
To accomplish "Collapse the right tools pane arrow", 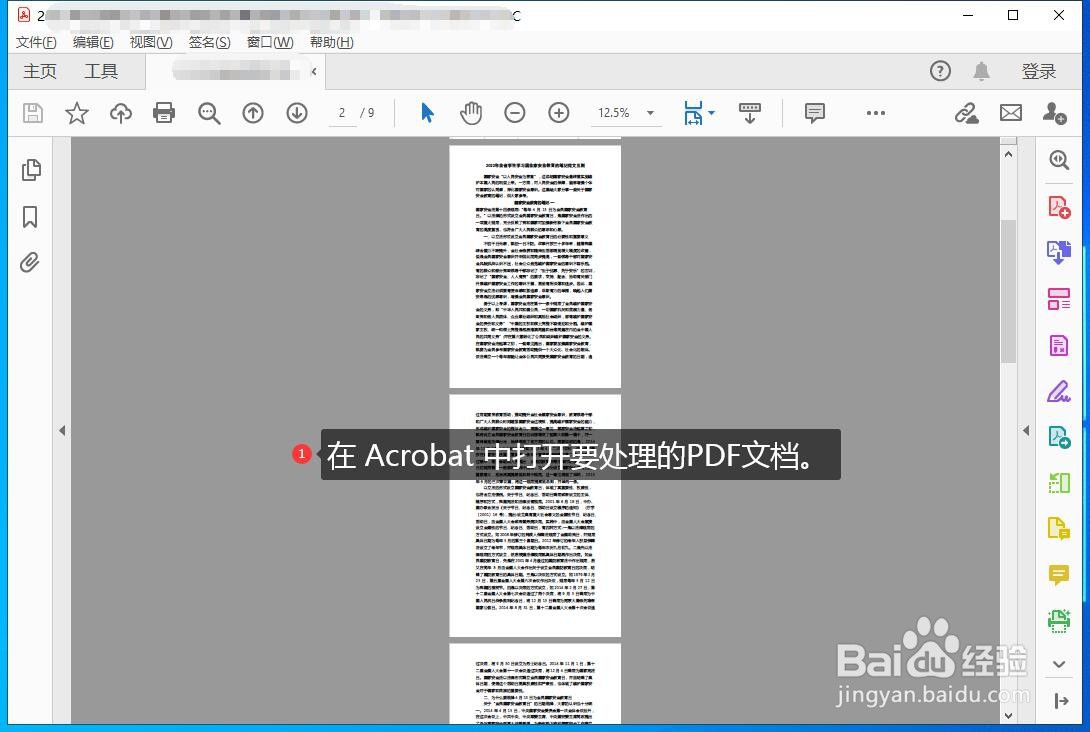I will click(1061, 701).
